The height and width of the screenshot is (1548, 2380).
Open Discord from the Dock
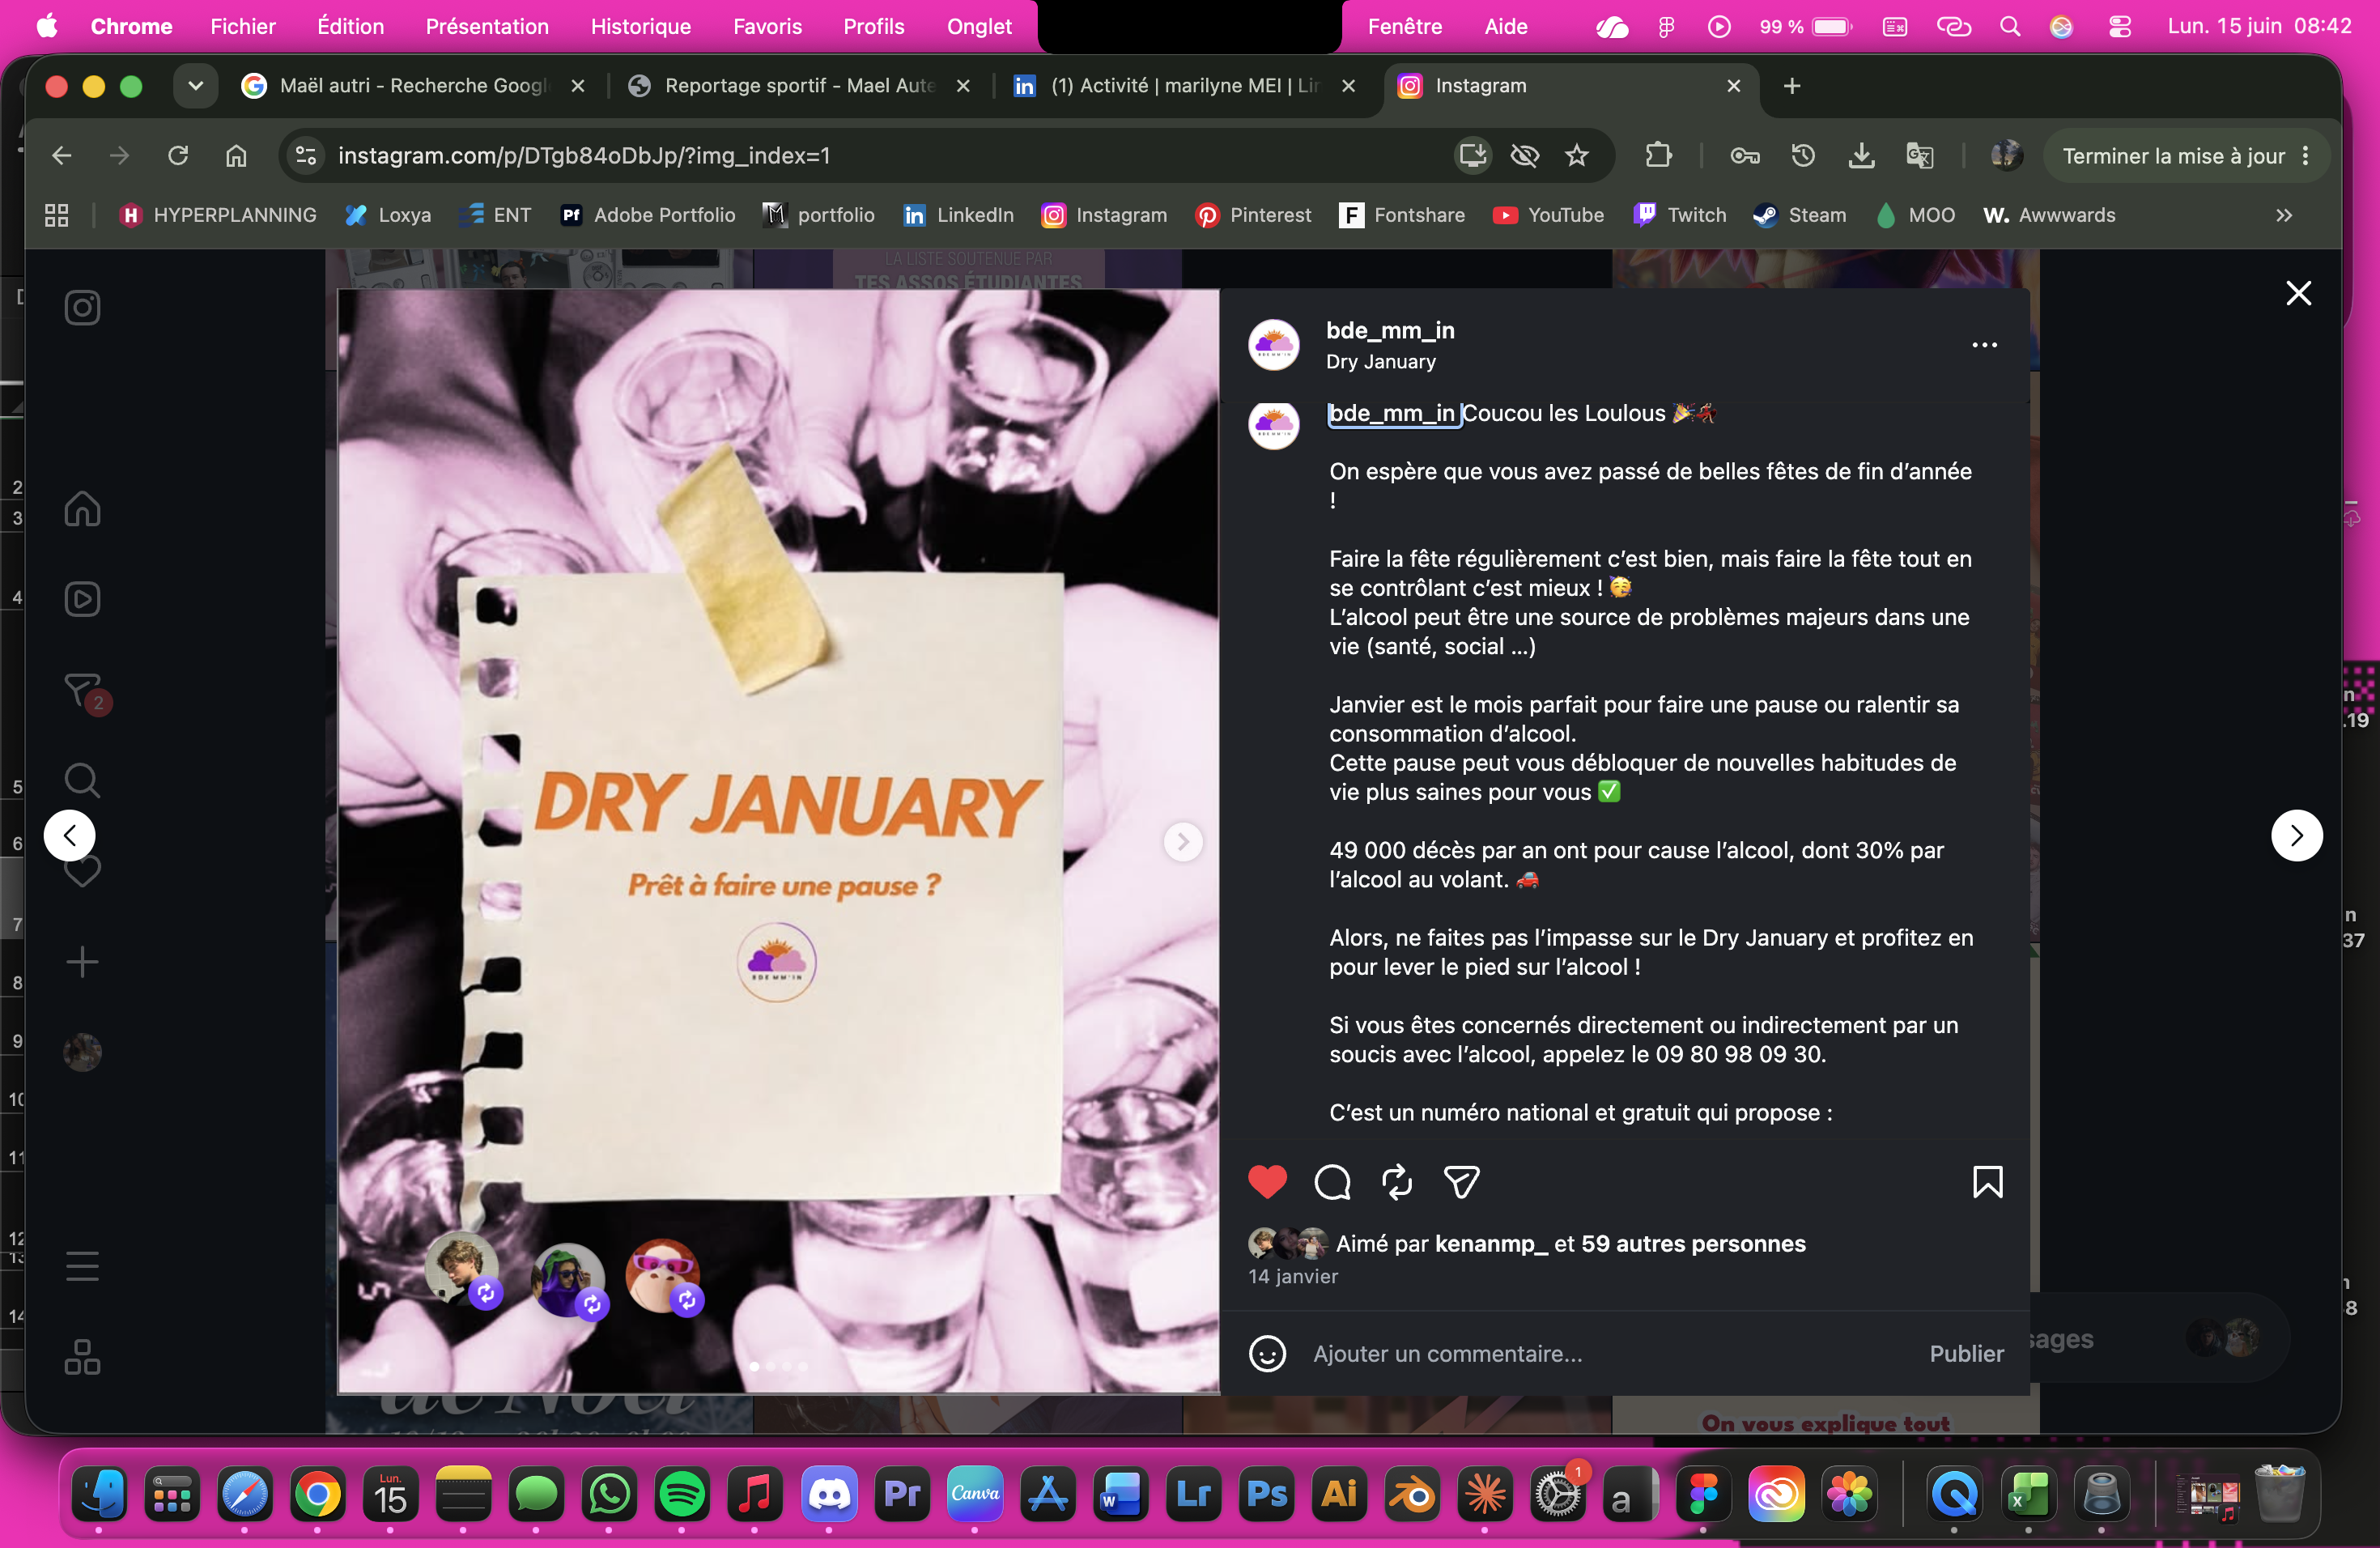(x=828, y=1494)
